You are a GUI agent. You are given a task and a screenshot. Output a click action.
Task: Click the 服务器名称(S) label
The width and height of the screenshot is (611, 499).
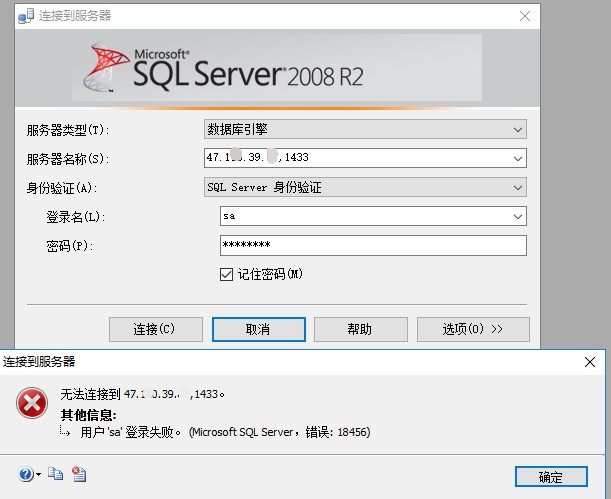click(68, 159)
